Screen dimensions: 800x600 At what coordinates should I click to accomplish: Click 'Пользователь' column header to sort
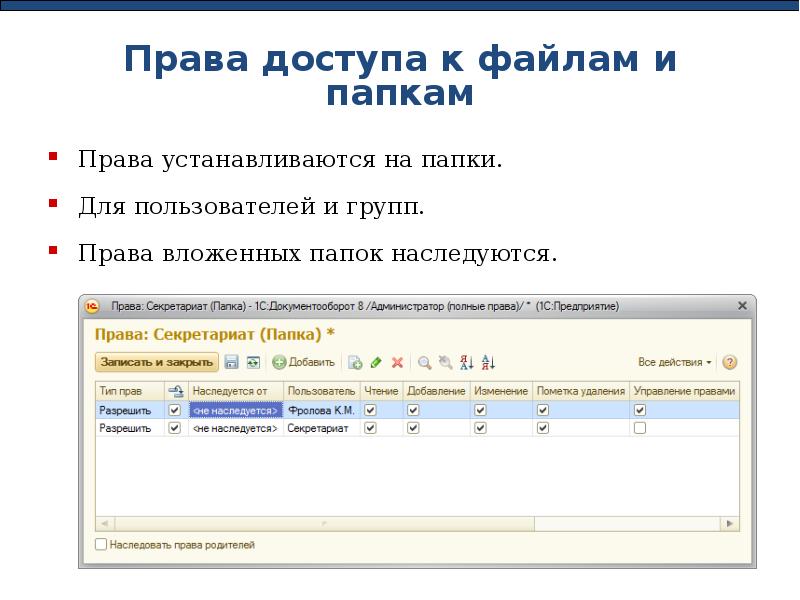pyautogui.click(x=321, y=391)
